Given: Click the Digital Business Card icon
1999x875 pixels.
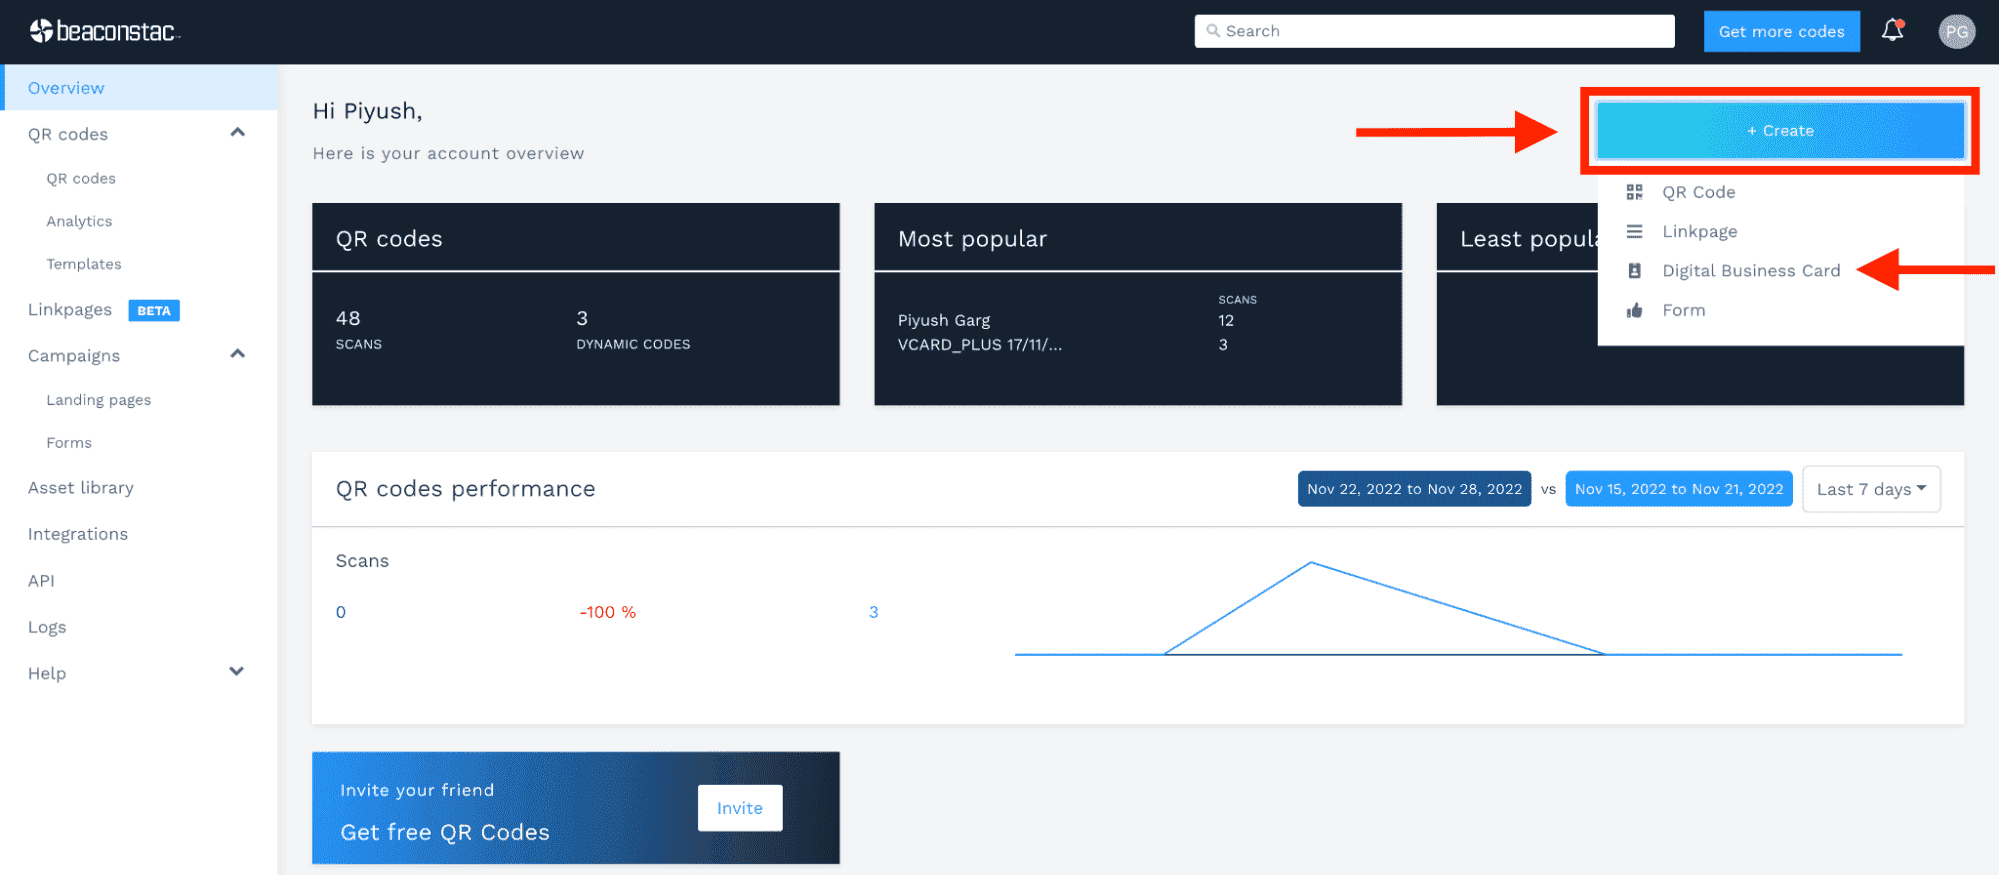Looking at the screenshot, I should click(1634, 271).
